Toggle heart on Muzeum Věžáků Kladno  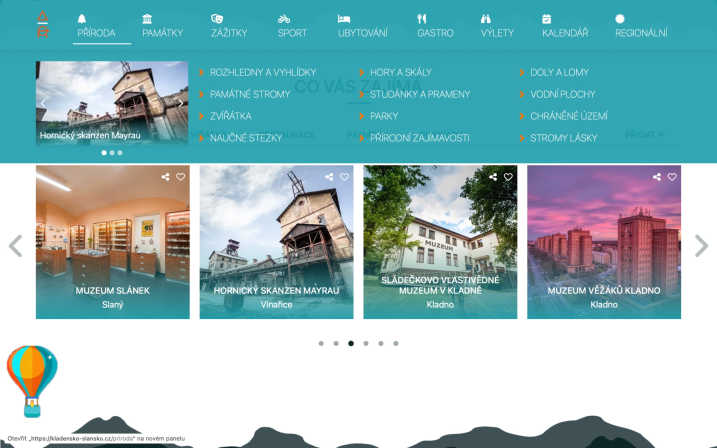(672, 177)
